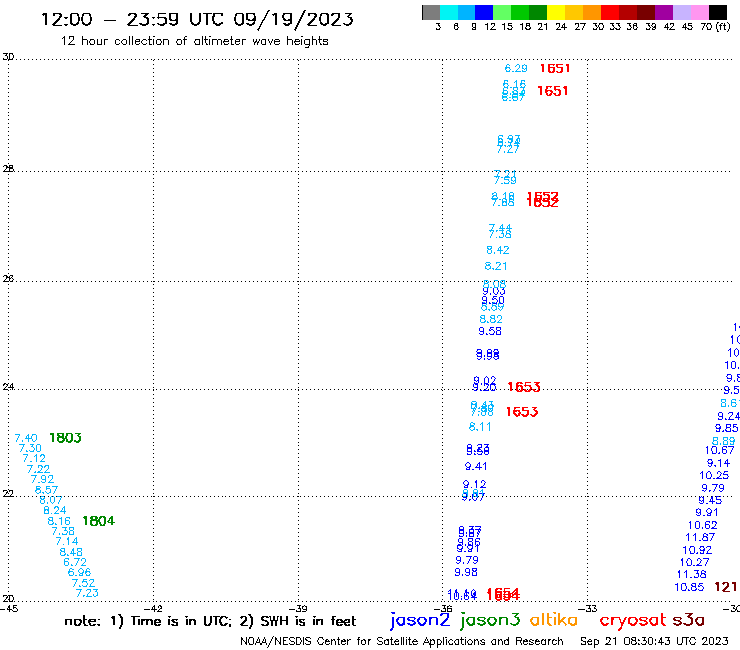Click the orange 30 ft legend swatch
The height and width of the screenshot is (650, 740).
tap(592, 12)
